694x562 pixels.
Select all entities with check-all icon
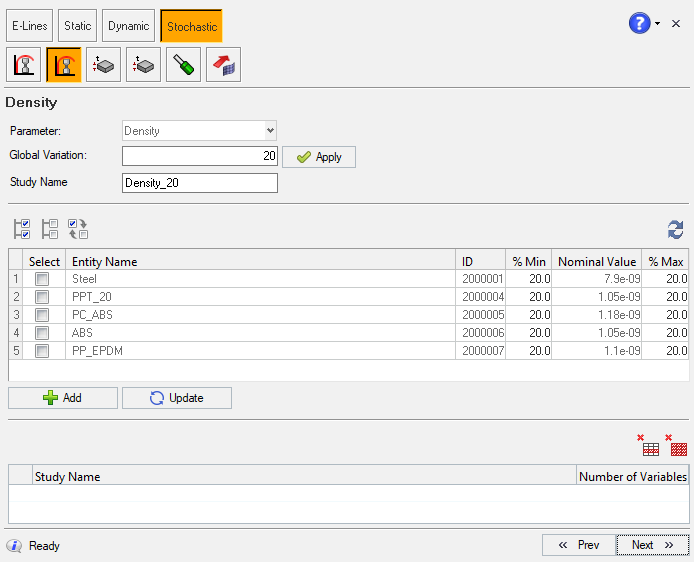coord(22,229)
